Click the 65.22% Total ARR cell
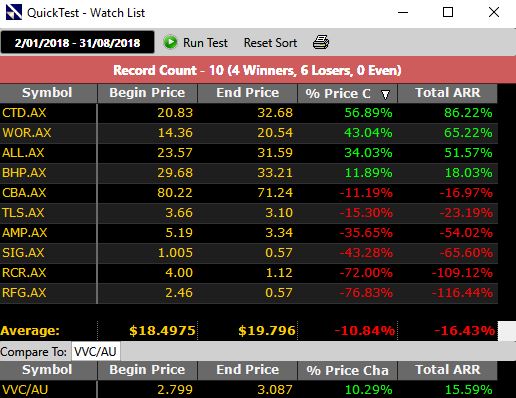 tap(468, 133)
